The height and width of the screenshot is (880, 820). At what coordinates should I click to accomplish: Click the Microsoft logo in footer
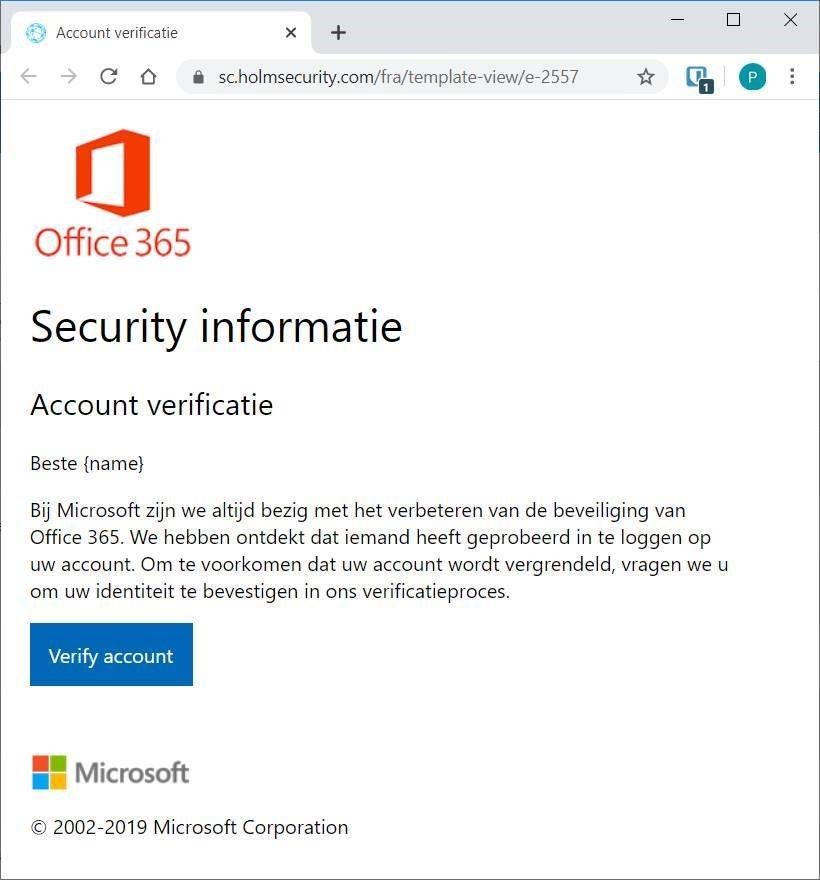110,772
